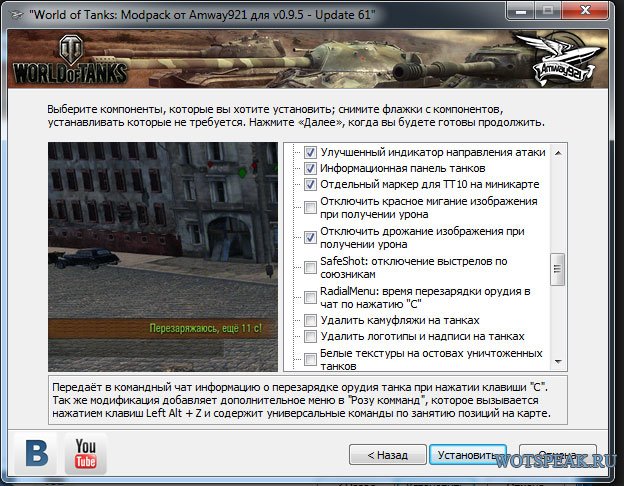Click the installer icon in title bar

point(14,13)
